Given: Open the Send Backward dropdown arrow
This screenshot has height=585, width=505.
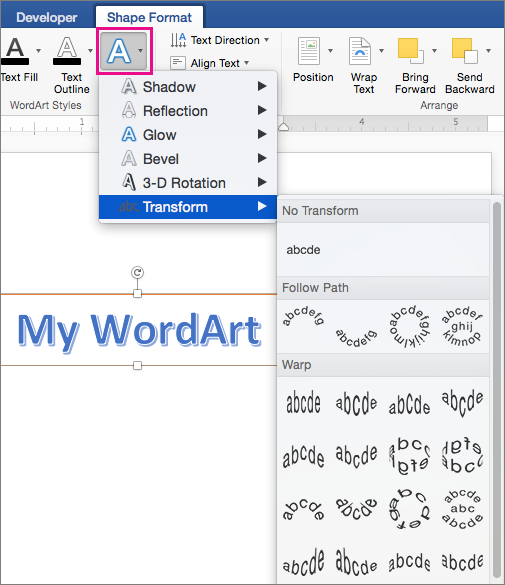Looking at the screenshot, I should click(x=488, y=50).
